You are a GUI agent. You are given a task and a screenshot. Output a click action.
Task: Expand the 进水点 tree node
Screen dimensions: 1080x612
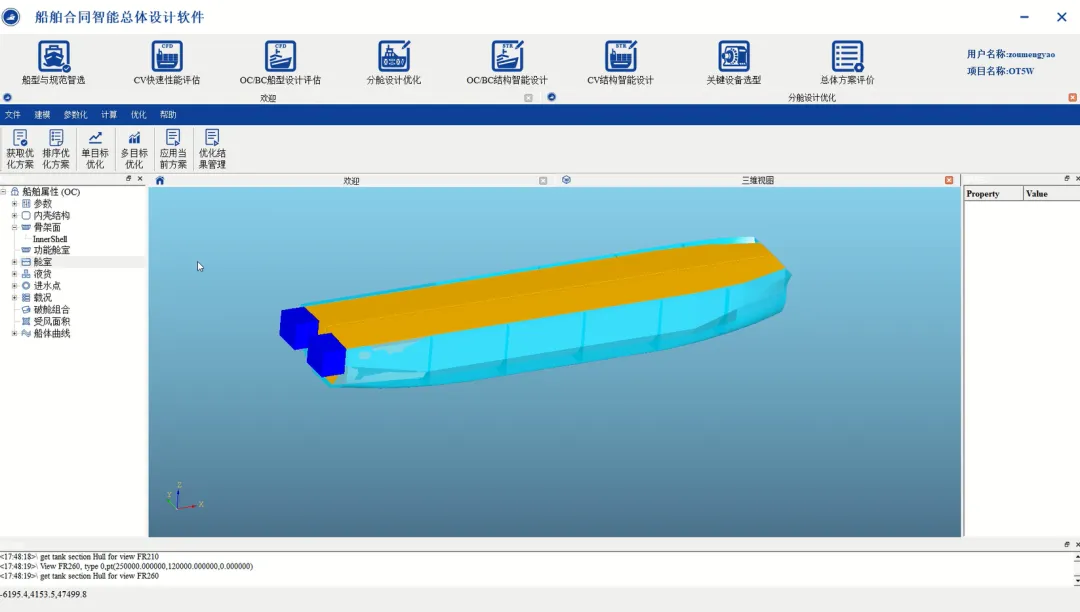point(14,286)
